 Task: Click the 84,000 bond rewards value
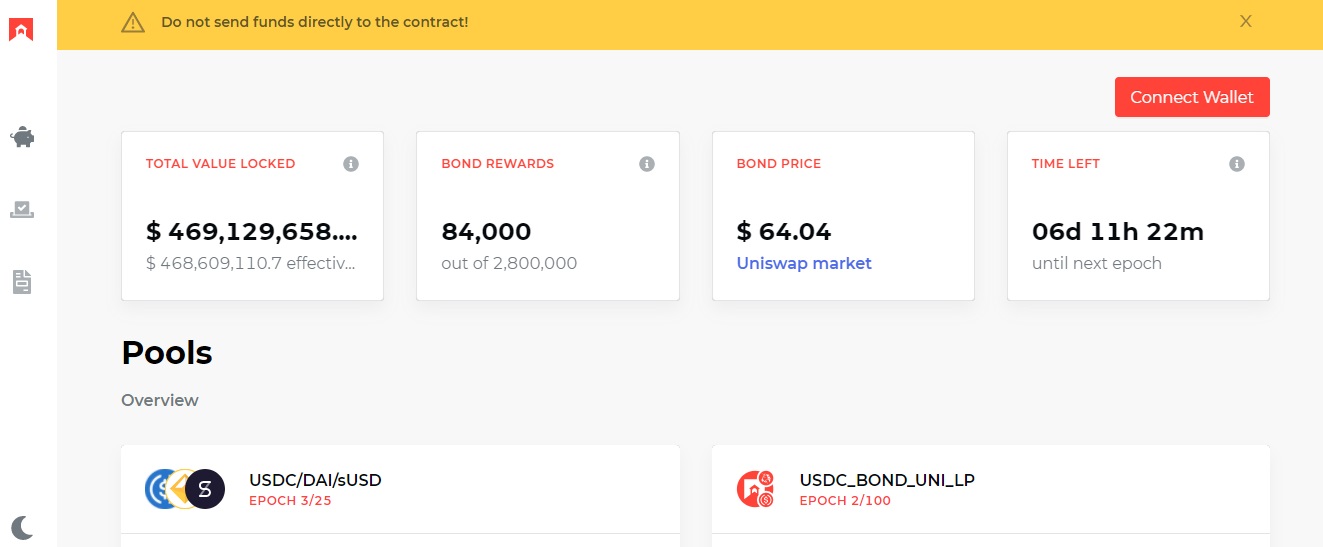click(486, 232)
